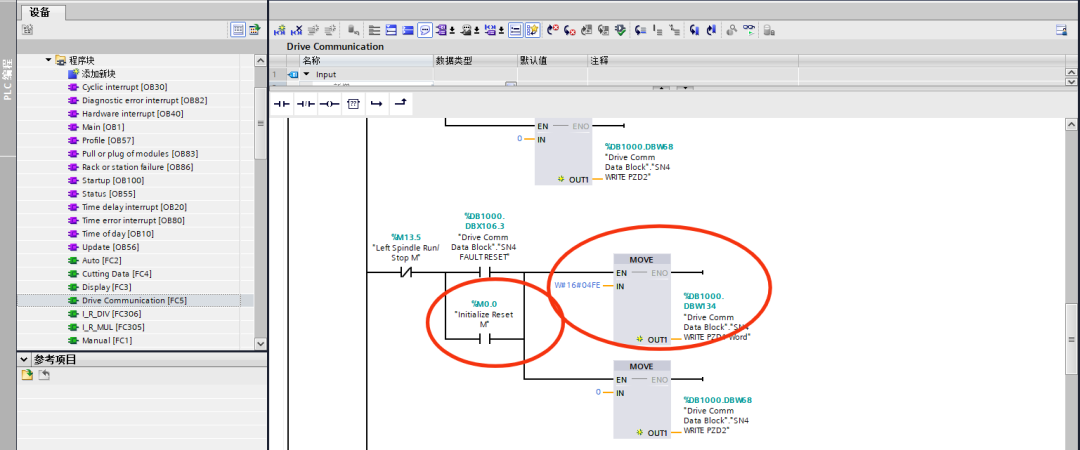
Task: Open Main [OB1] block
Action: [103, 127]
